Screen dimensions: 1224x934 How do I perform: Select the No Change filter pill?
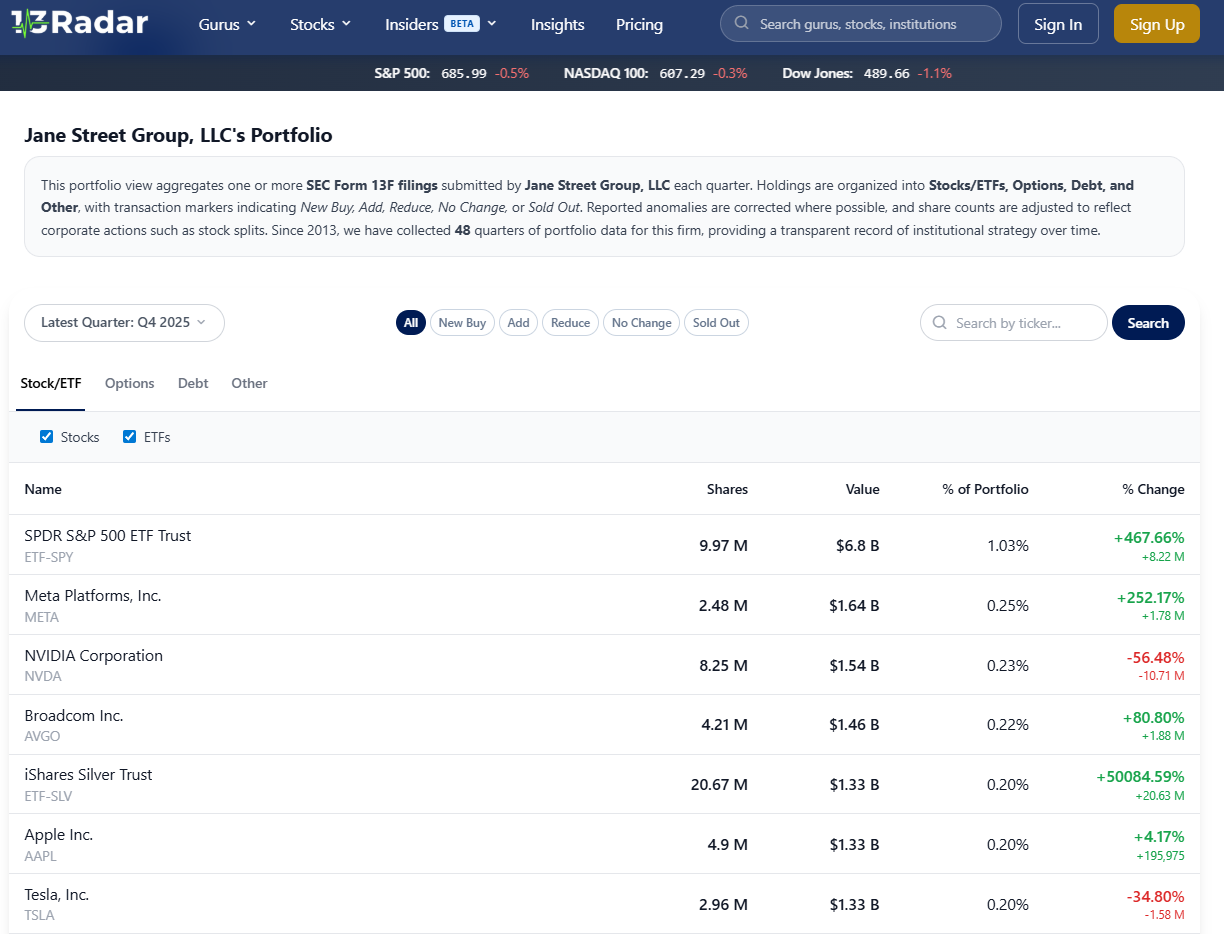[641, 323]
